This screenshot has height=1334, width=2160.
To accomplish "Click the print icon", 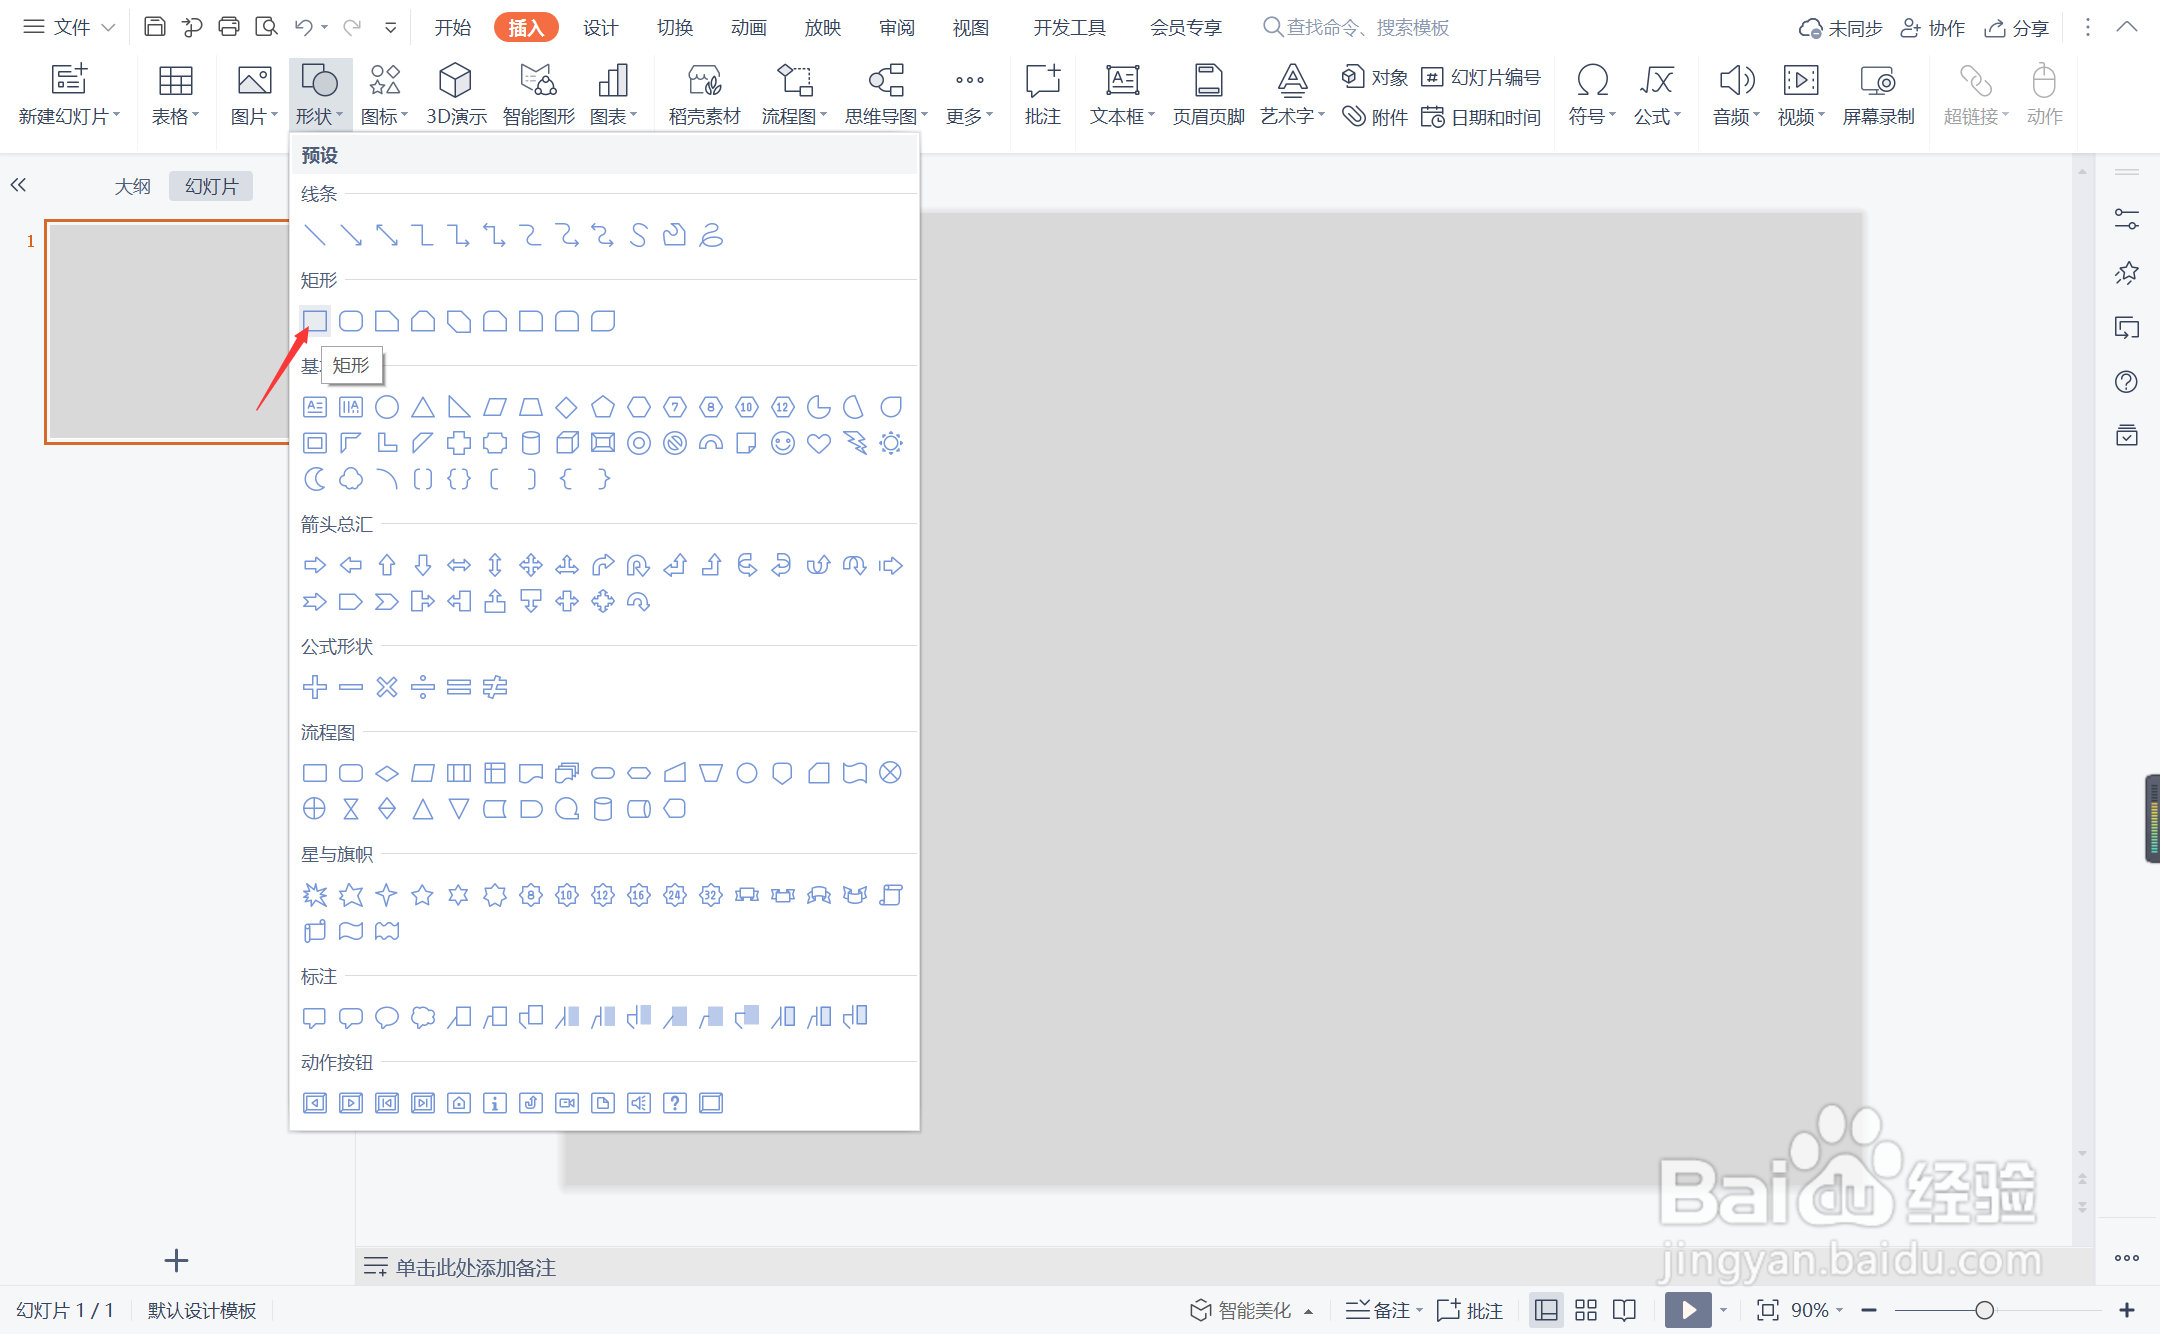I will pyautogui.click(x=229, y=27).
